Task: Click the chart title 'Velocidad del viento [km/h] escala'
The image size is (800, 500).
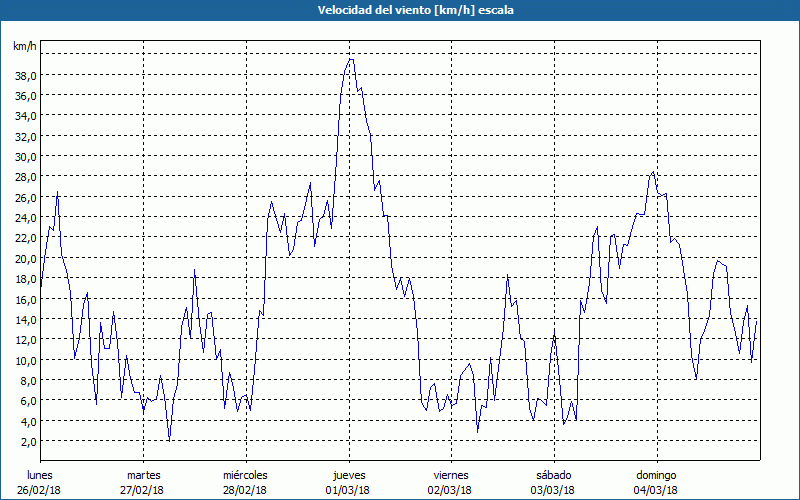Action: (400, 10)
